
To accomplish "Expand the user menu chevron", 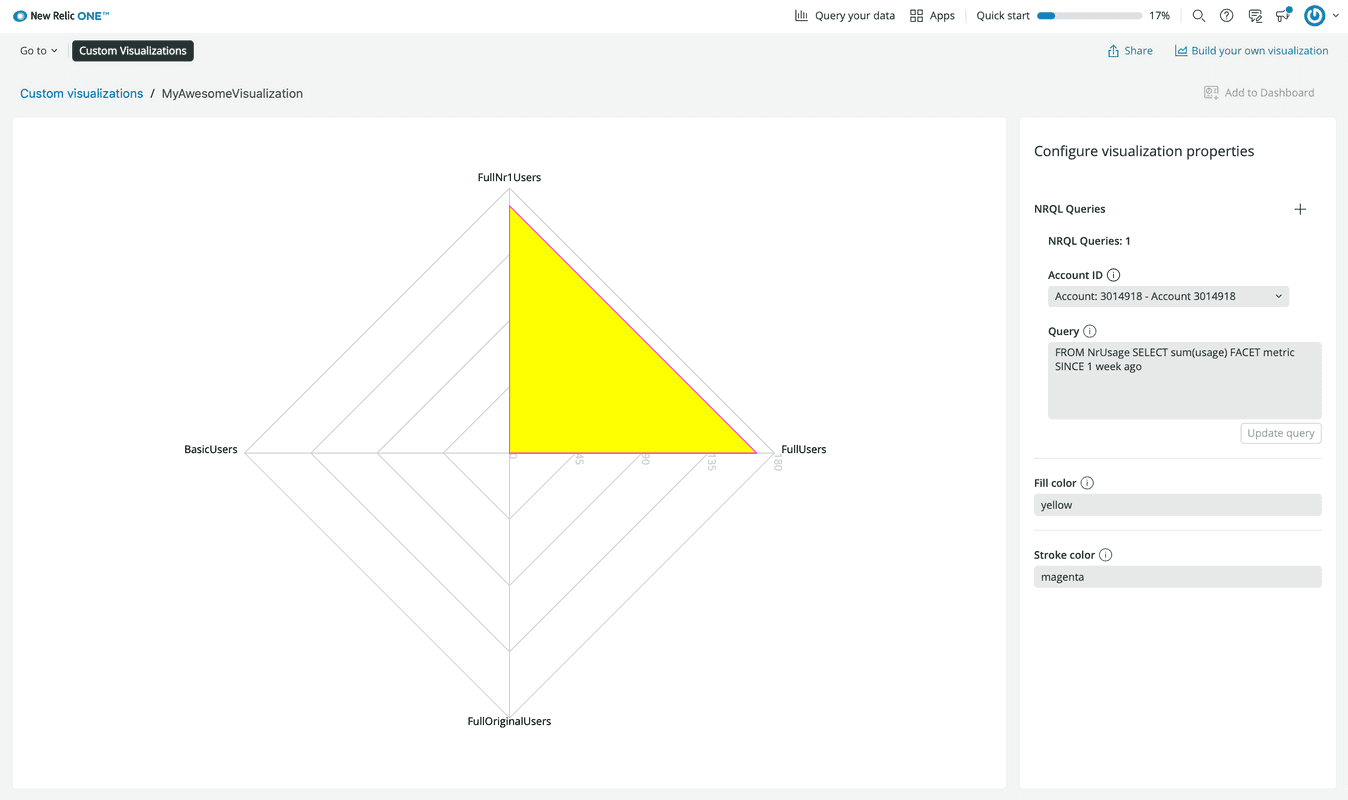I will [1336, 16].
